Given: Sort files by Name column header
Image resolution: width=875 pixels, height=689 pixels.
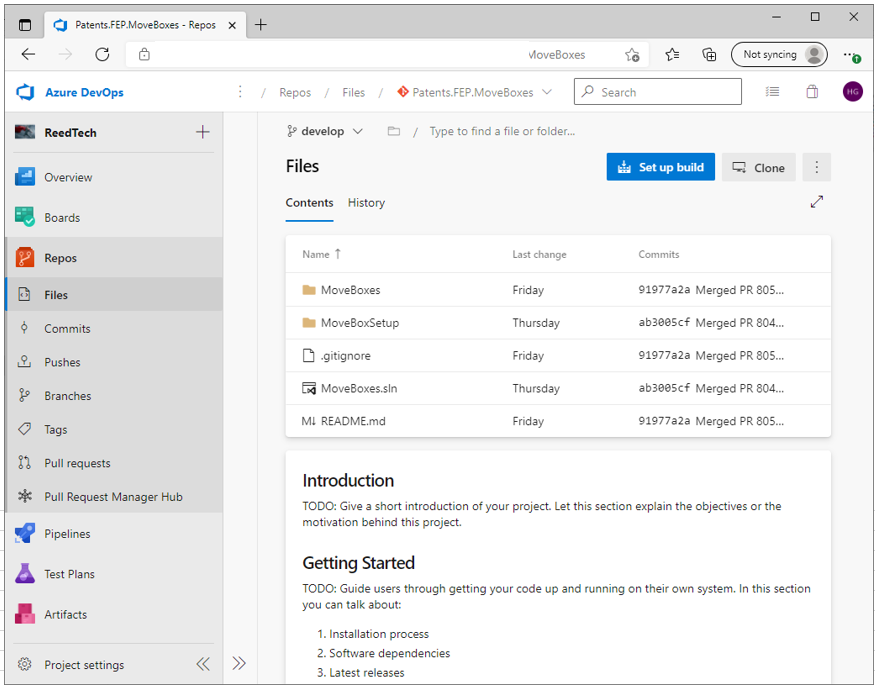Looking at the screenshot, I should (316, 254).
